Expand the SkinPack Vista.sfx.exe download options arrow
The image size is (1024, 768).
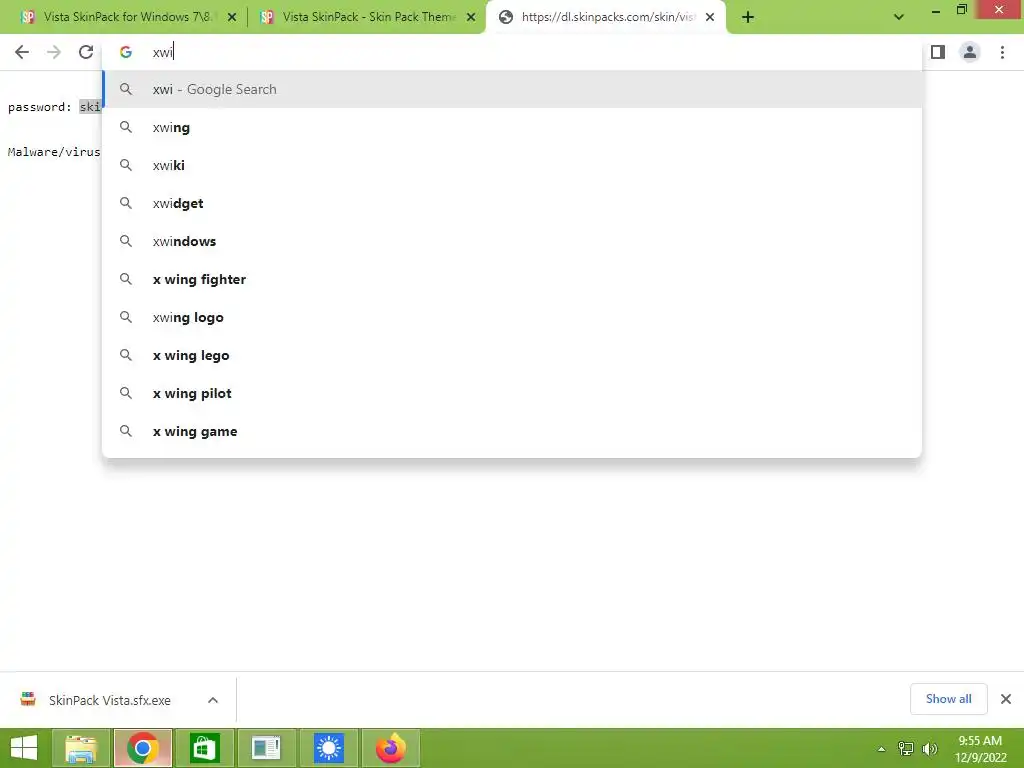tap(213, 700)
